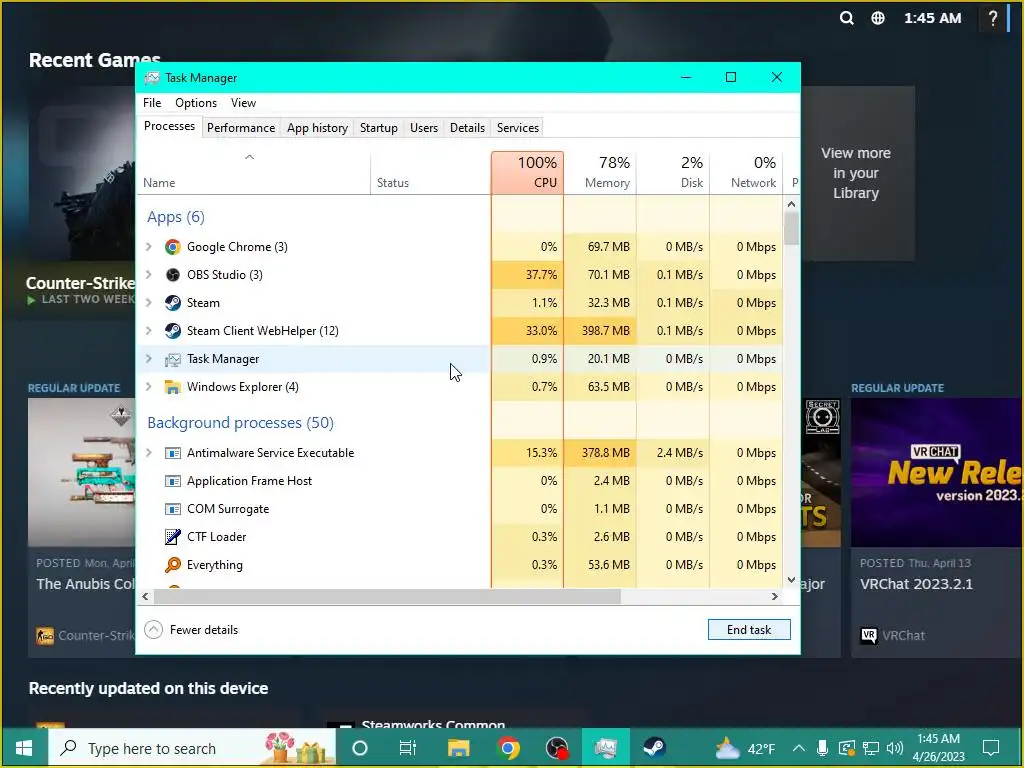Image resolution: width=1024 pixels, height=768 pixels.
Task: Open Google Chrome from the taskbar
Action: pyautogui.click(x=508, y=748)
